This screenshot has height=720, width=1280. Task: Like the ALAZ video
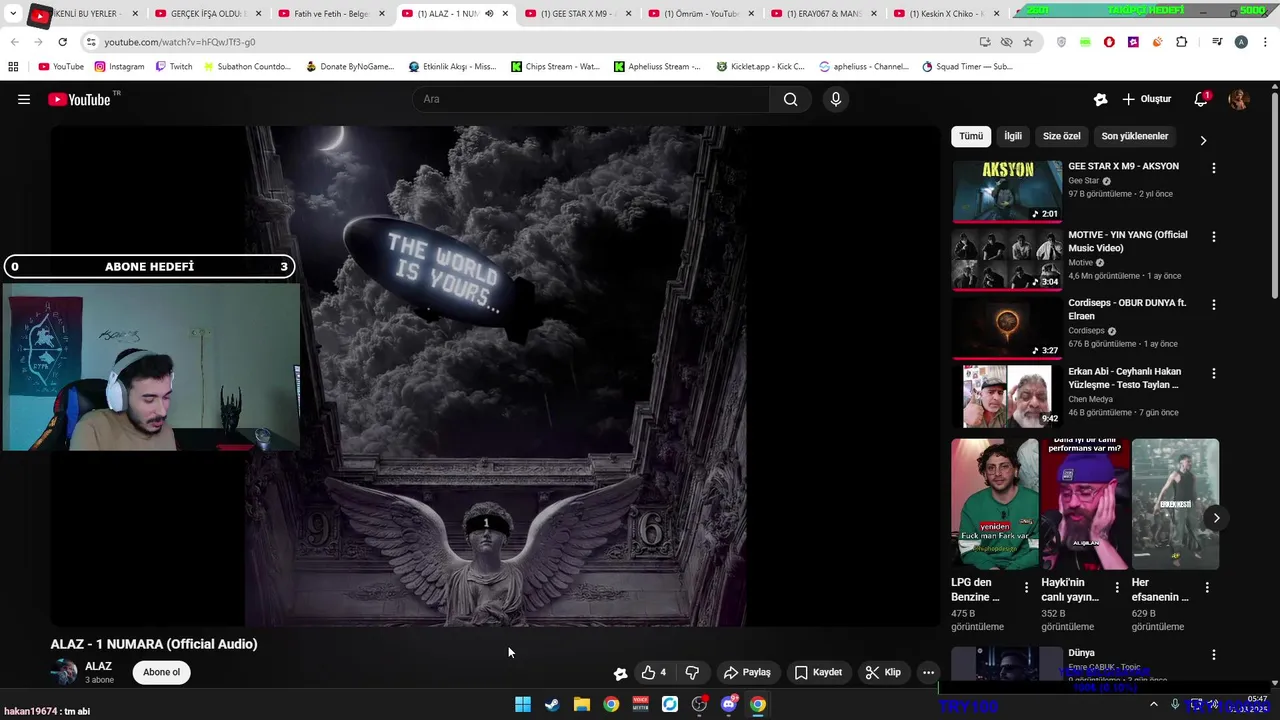(654, 672)
